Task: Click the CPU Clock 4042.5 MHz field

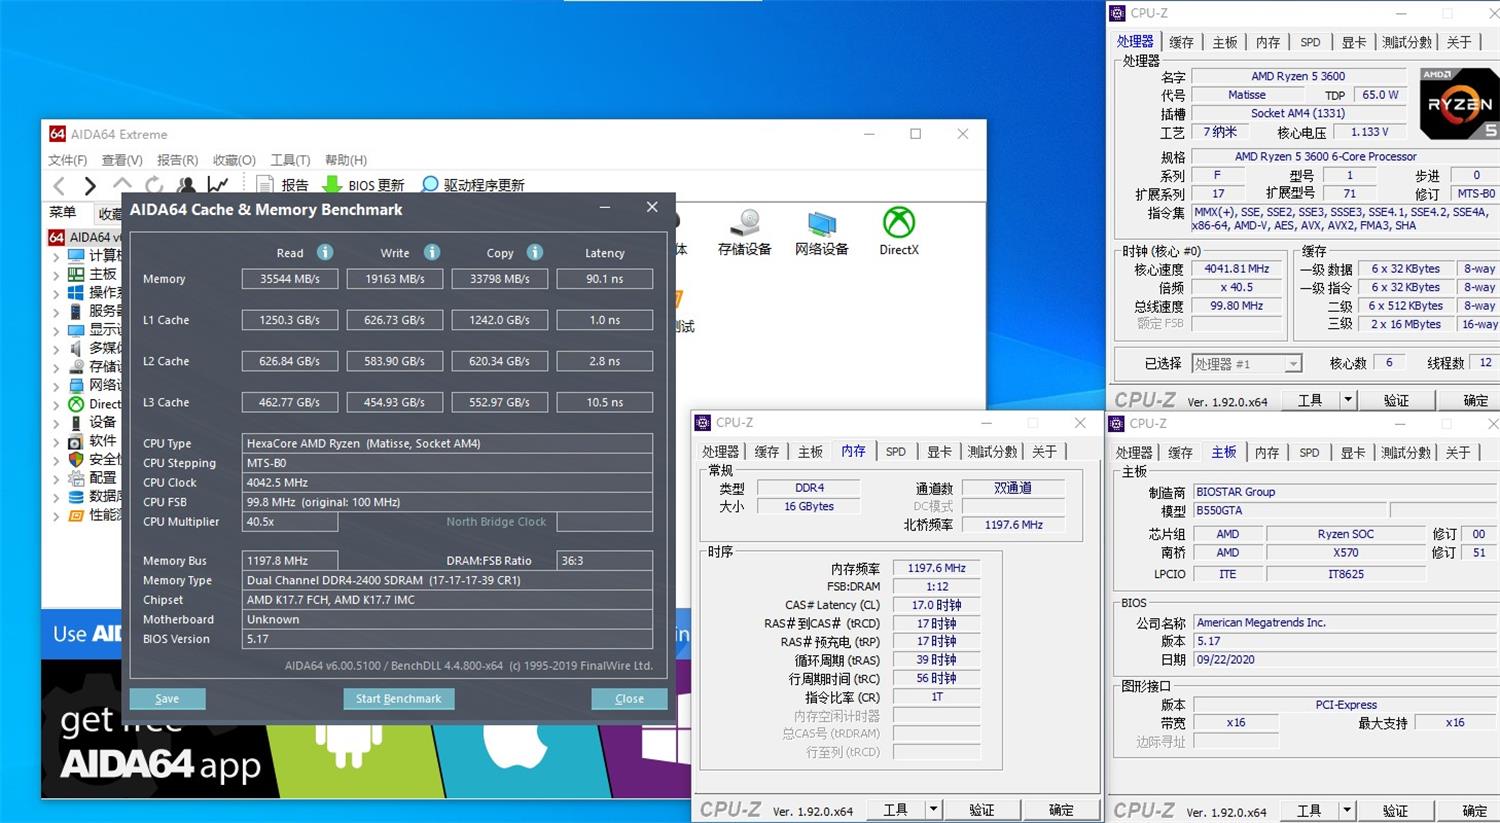Action: click(x=449, y=482)
